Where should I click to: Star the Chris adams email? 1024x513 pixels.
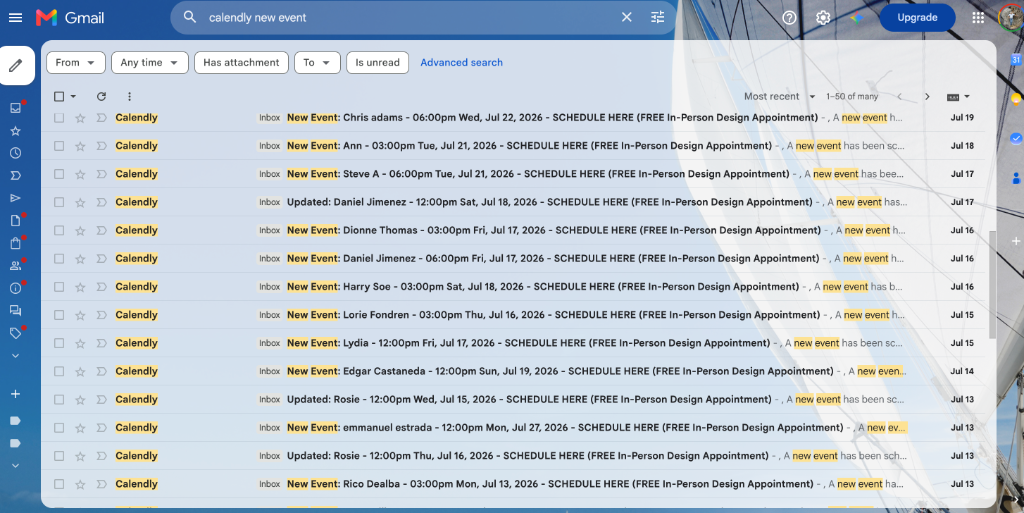(80, 118)
